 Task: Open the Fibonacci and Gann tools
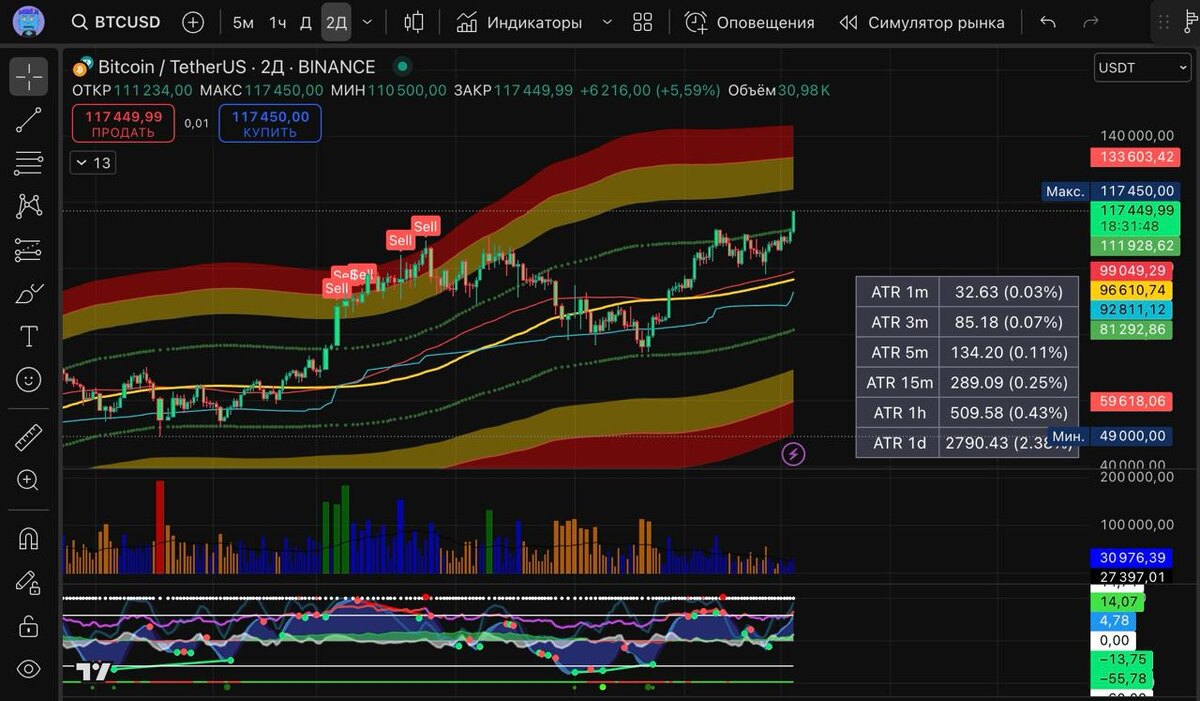29,163
